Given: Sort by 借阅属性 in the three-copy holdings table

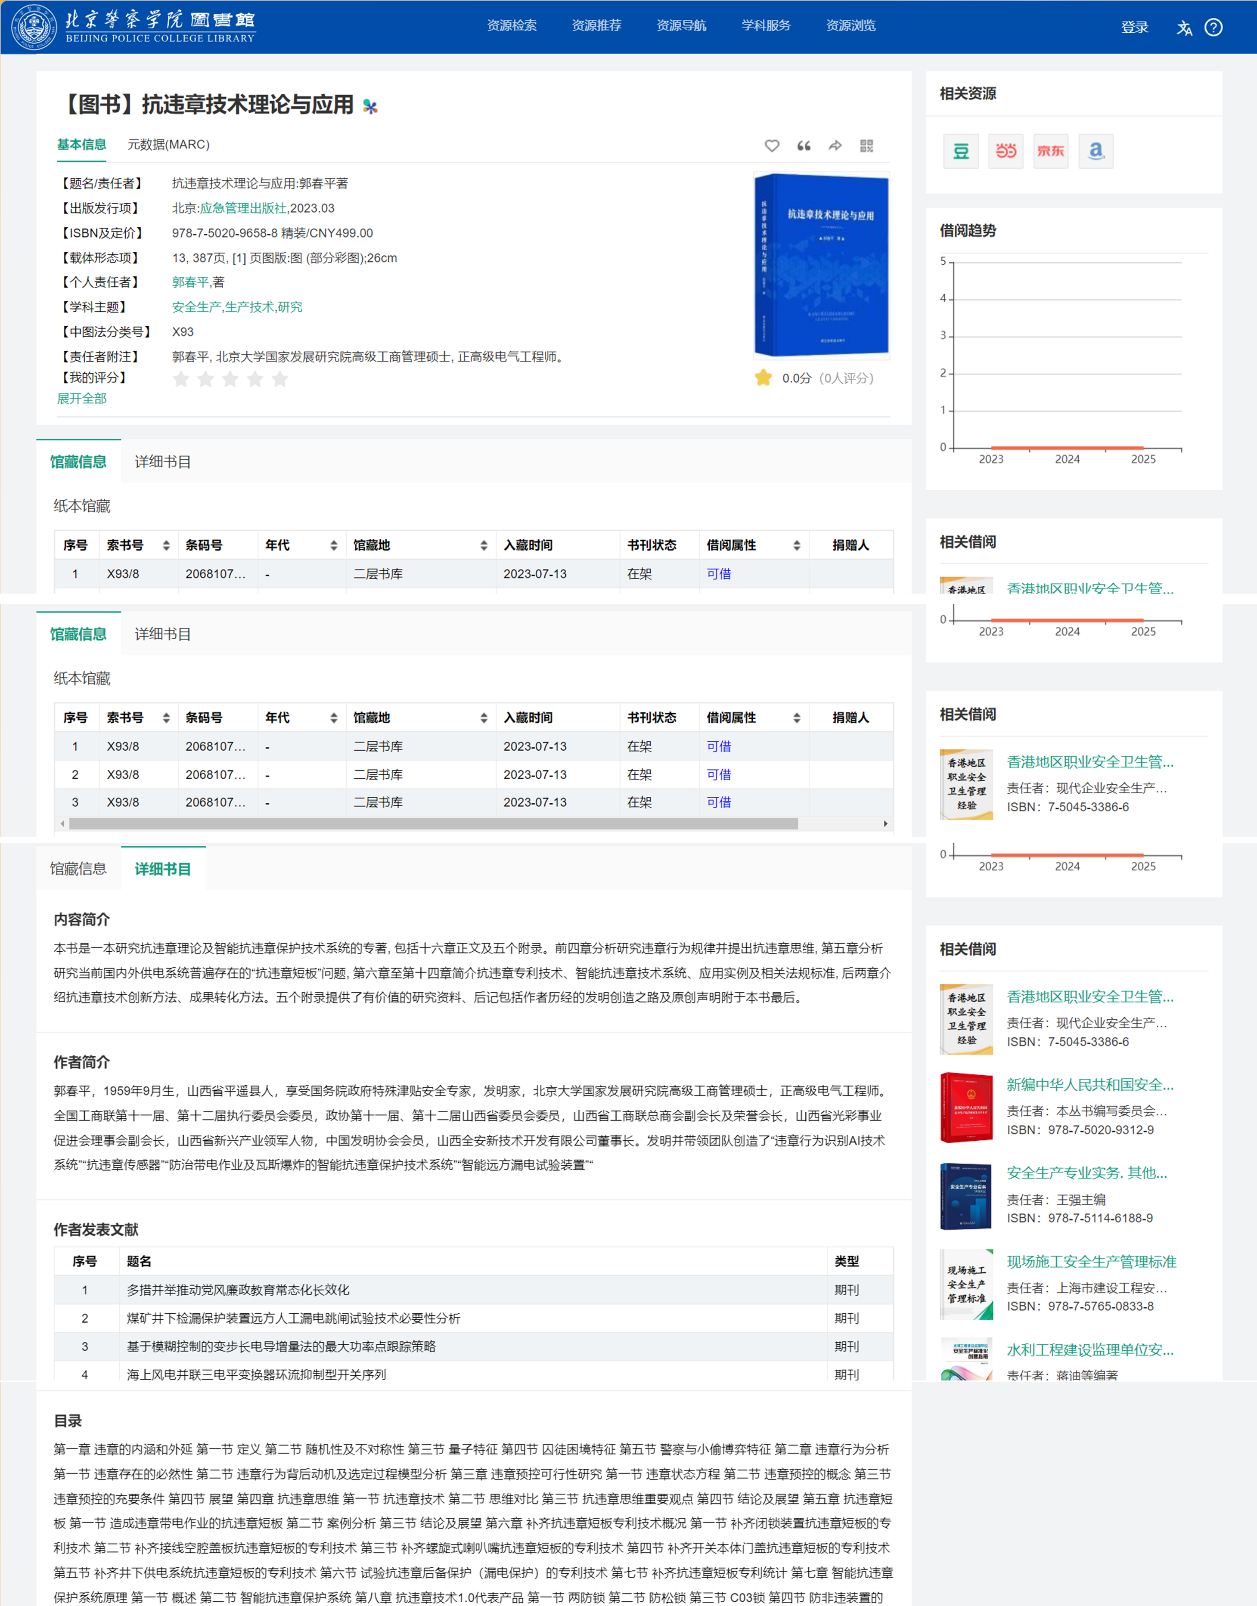Looking at the screenshot, I should (x=797, y=718).
